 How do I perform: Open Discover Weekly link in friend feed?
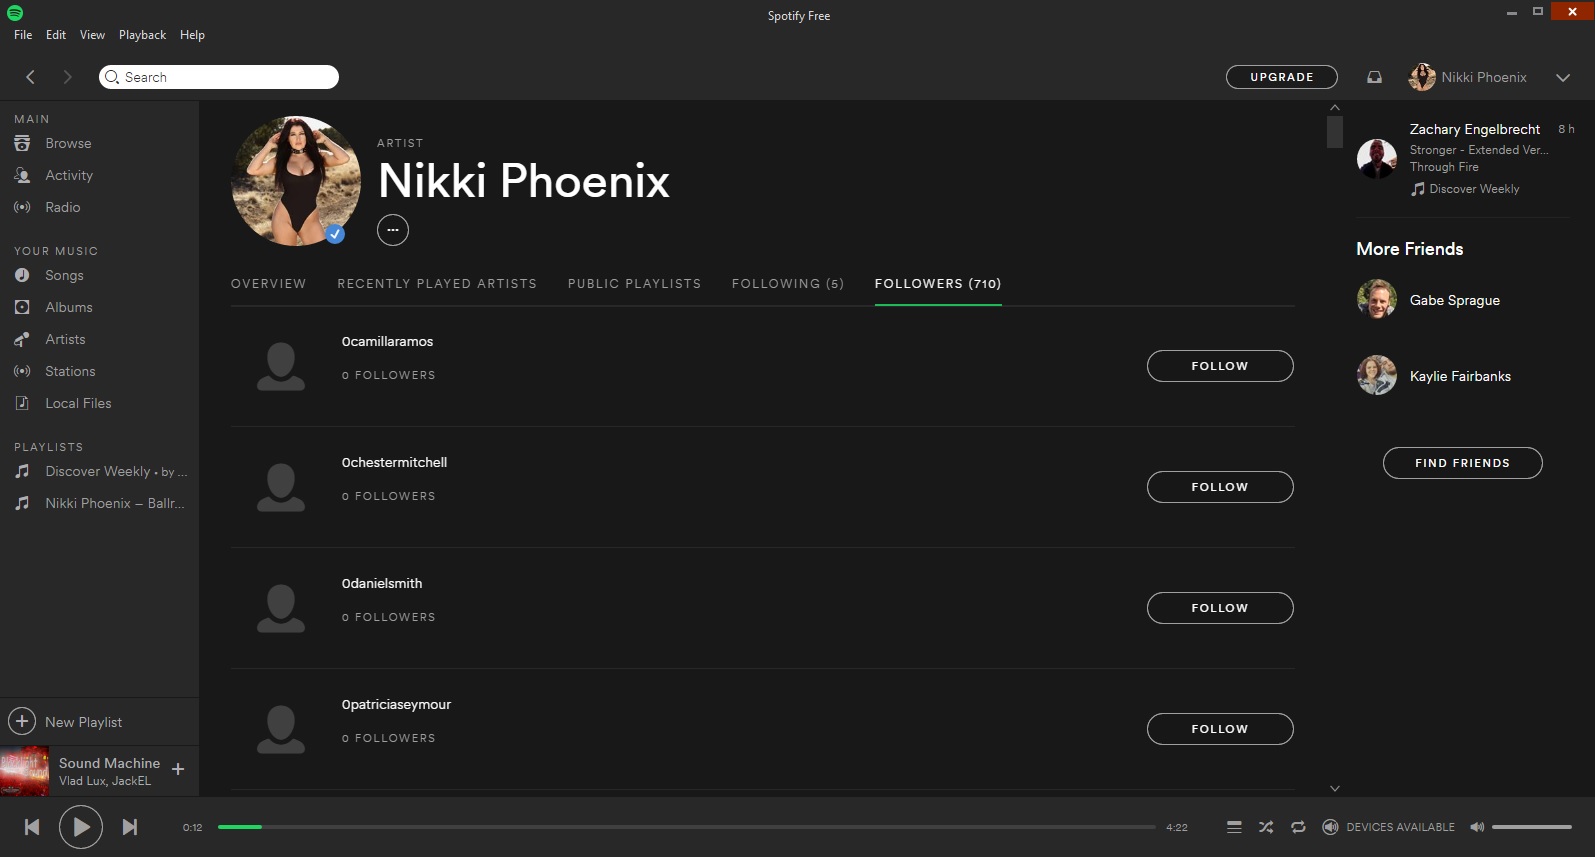click(1474, 189)
